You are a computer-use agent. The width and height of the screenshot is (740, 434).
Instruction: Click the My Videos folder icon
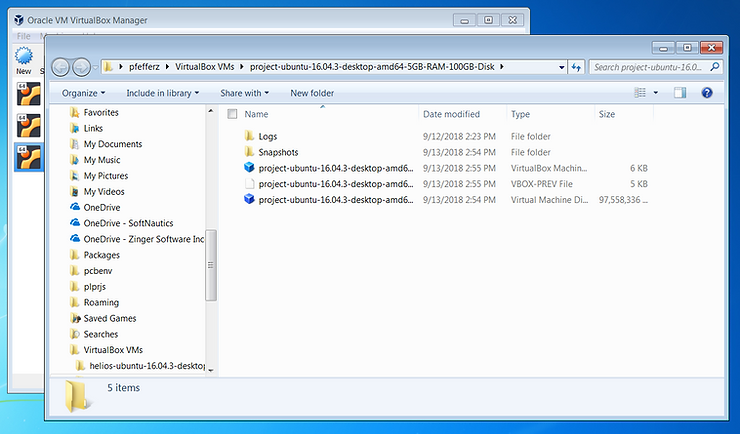point(75,191)
